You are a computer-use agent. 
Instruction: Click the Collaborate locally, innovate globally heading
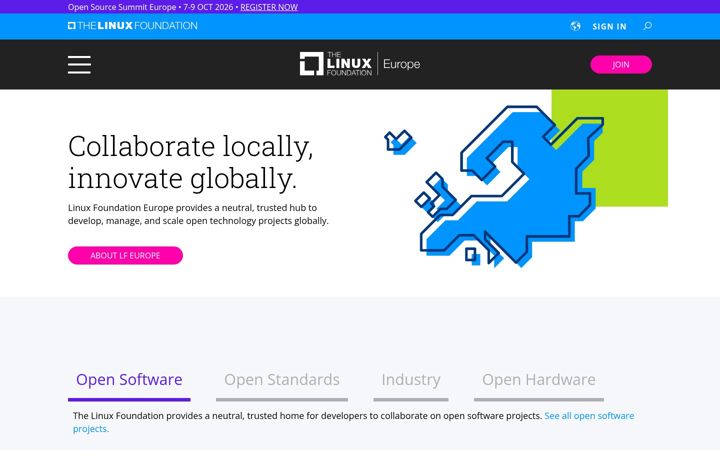point(191,162)
